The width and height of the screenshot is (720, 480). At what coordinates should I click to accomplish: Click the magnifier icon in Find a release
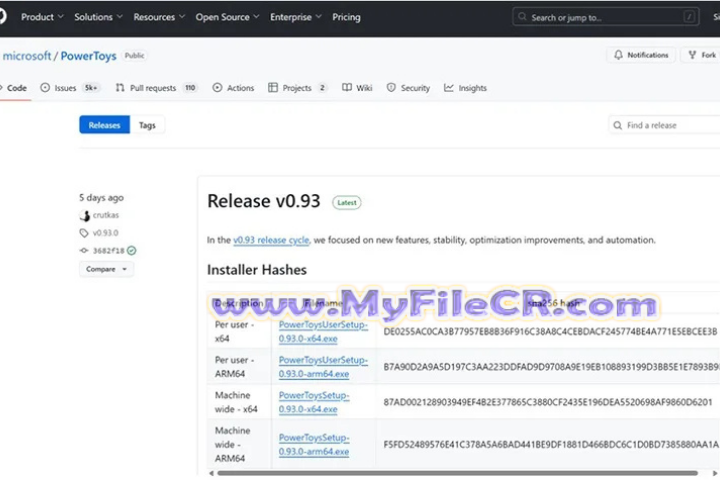pyautogui.click(x=618, y=125)
